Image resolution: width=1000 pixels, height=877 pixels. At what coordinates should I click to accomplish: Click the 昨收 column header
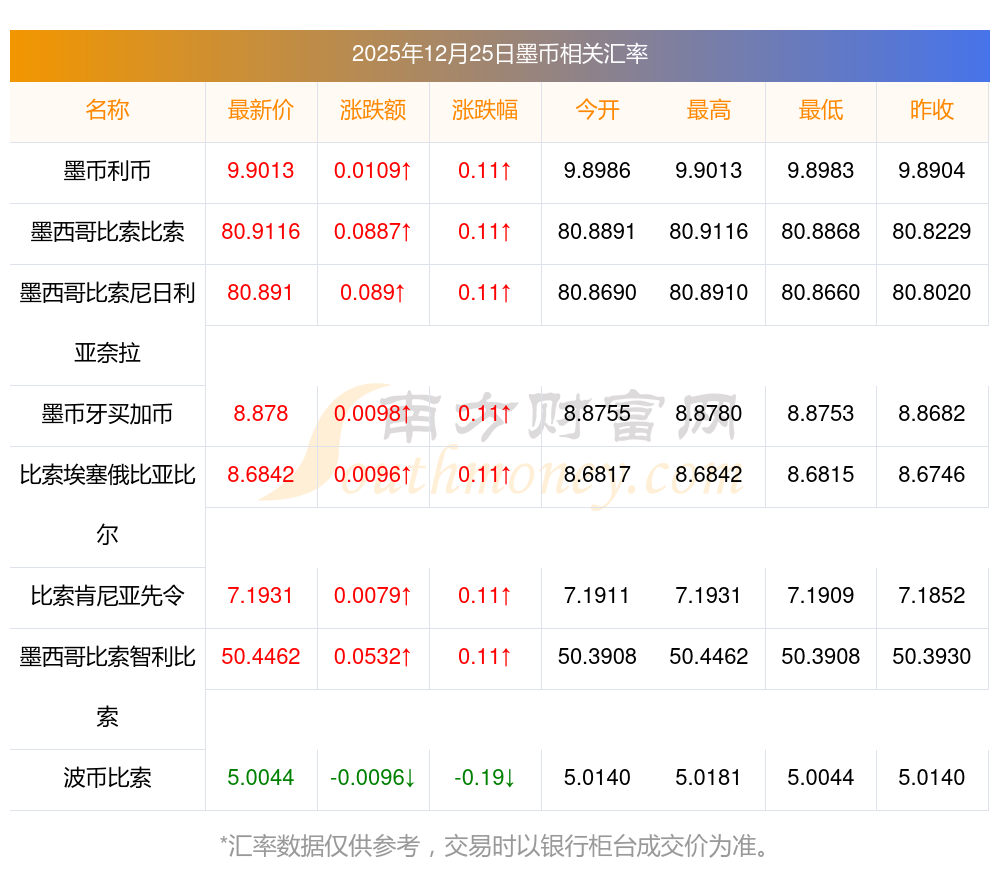pyautogui.click(x=932, y=110)
